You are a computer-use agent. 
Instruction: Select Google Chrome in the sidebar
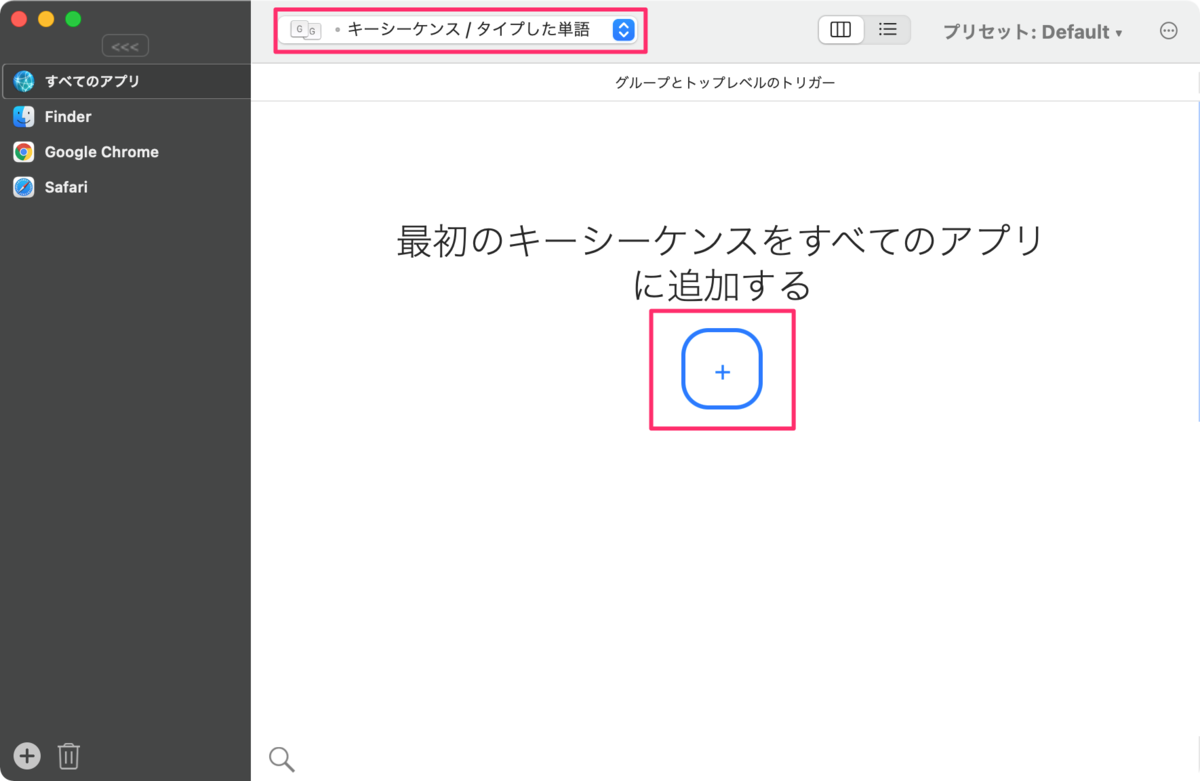click(100, 152)
